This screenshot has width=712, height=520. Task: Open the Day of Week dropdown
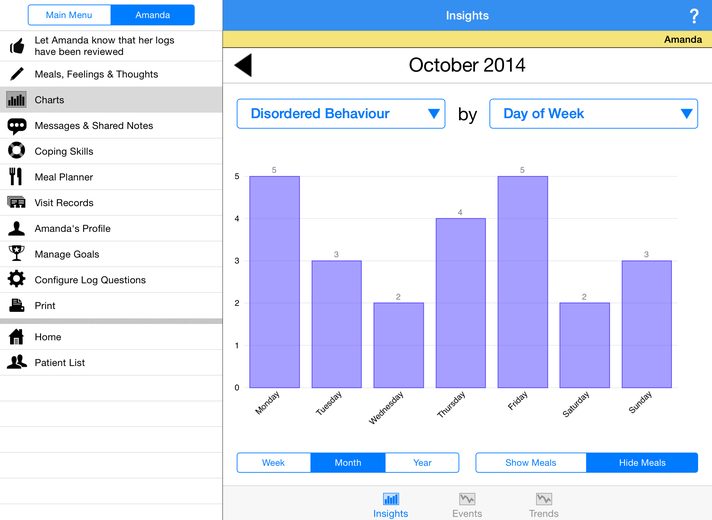click(x=593, y=114)
